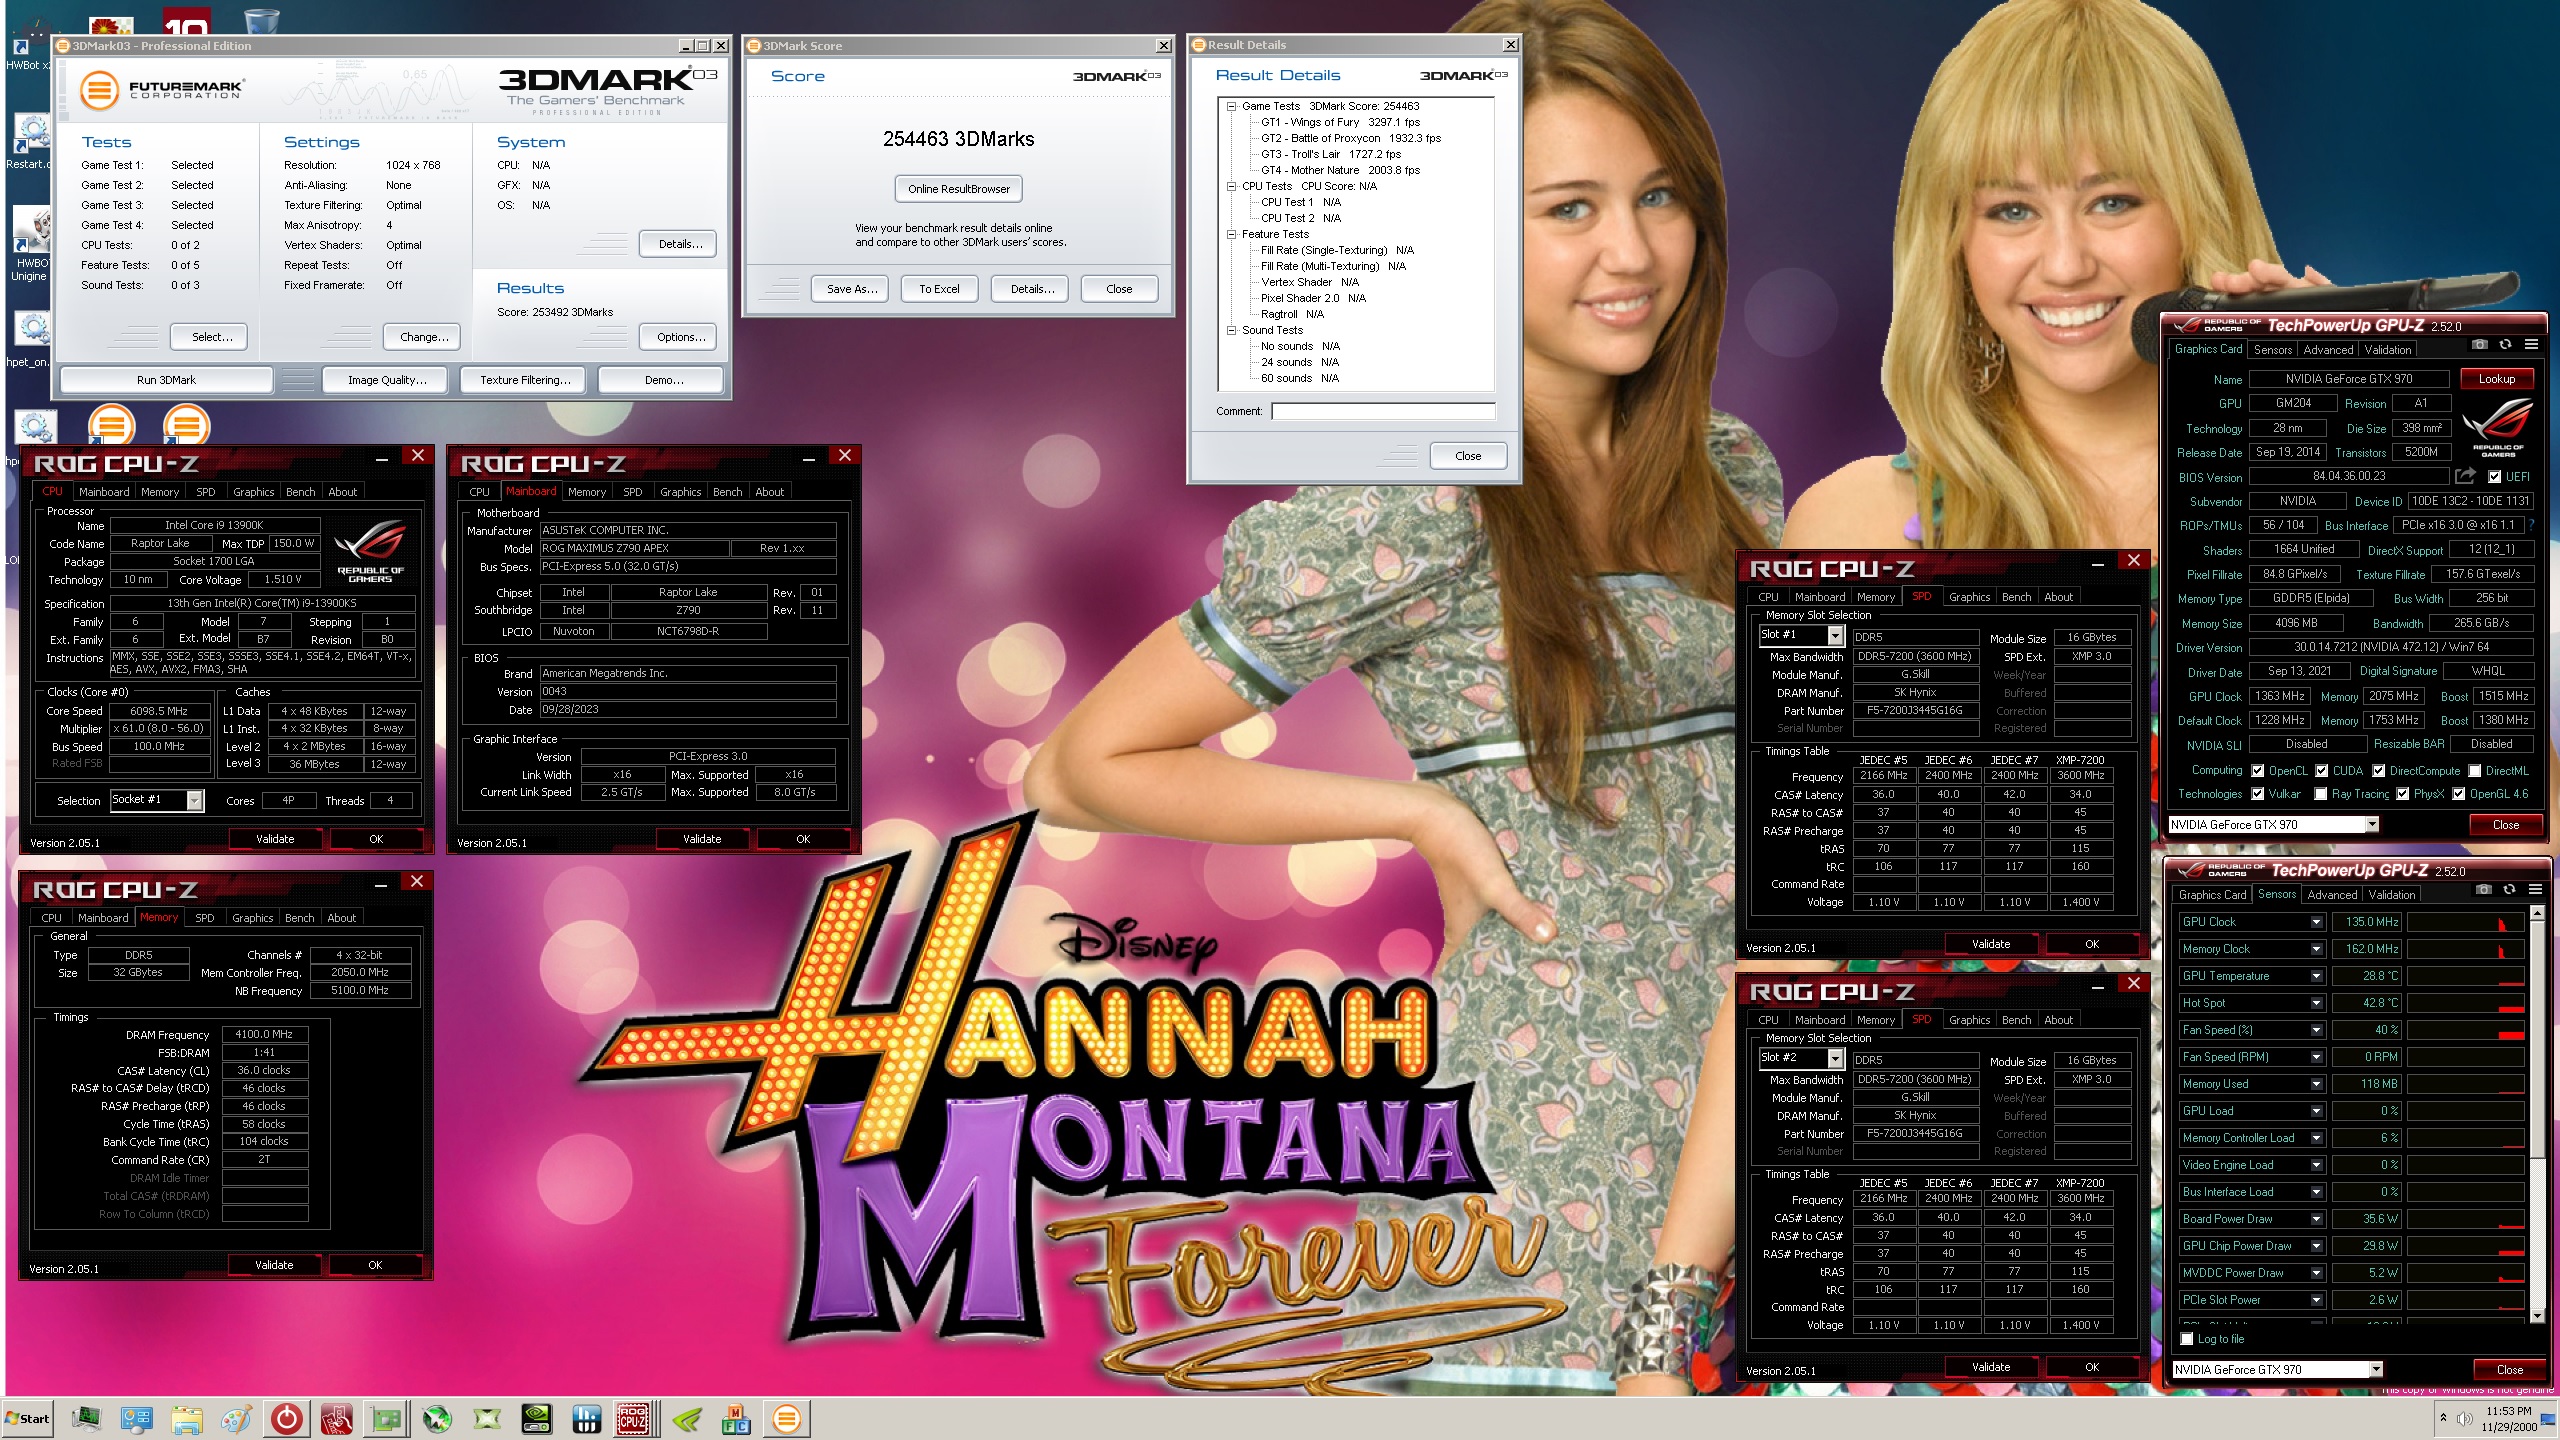
Task: Open the Slot #2 memory slot dropdown
Action: tap(1834, 1058)
